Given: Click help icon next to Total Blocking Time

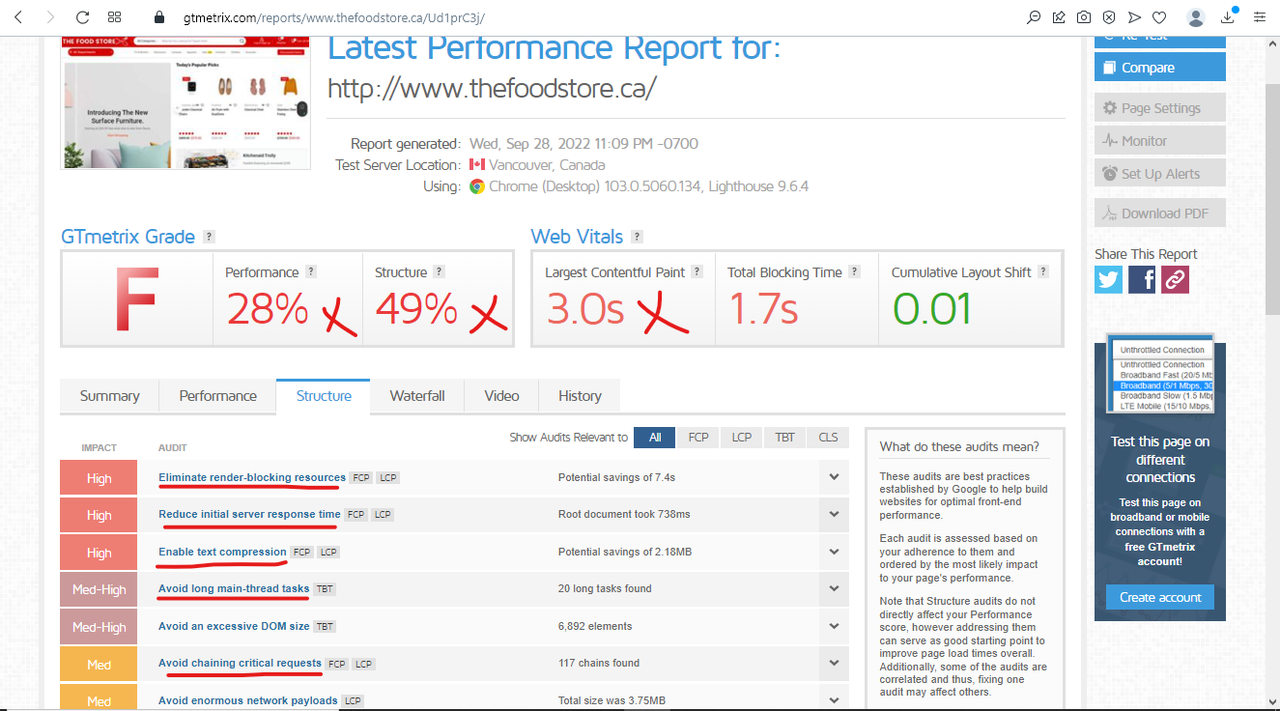Looking at the screenshot, I should (x=854, y=272).
